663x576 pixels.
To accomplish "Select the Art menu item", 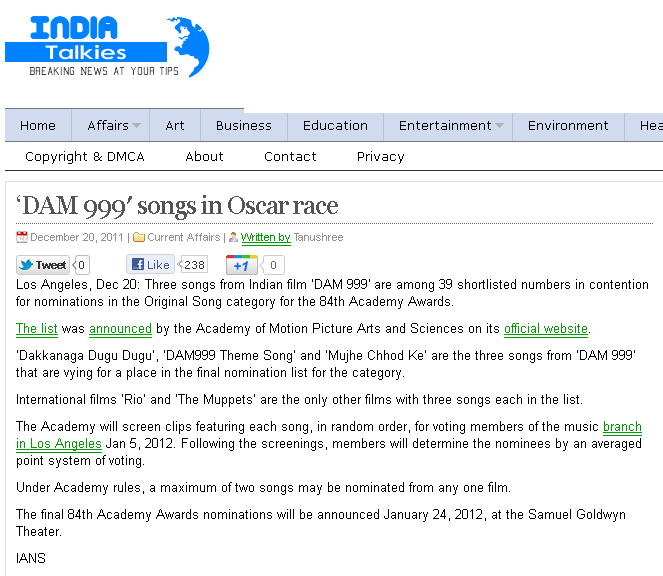I will (175, 126).
